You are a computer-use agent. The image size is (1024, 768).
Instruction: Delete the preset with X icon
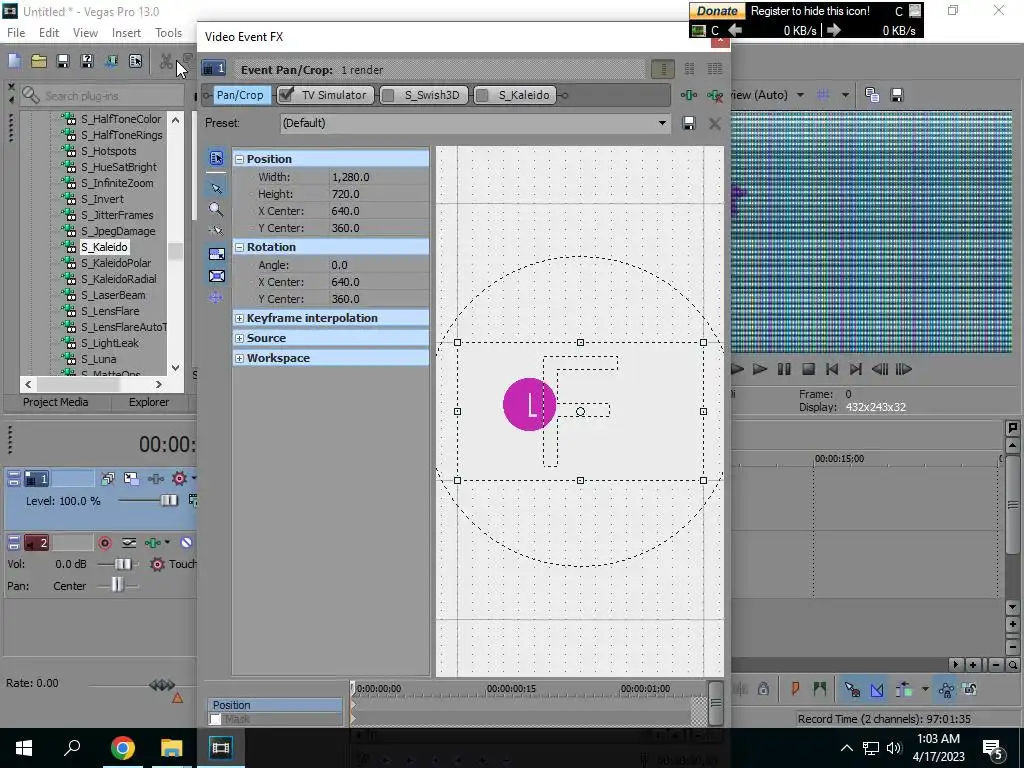pos(714,123)
